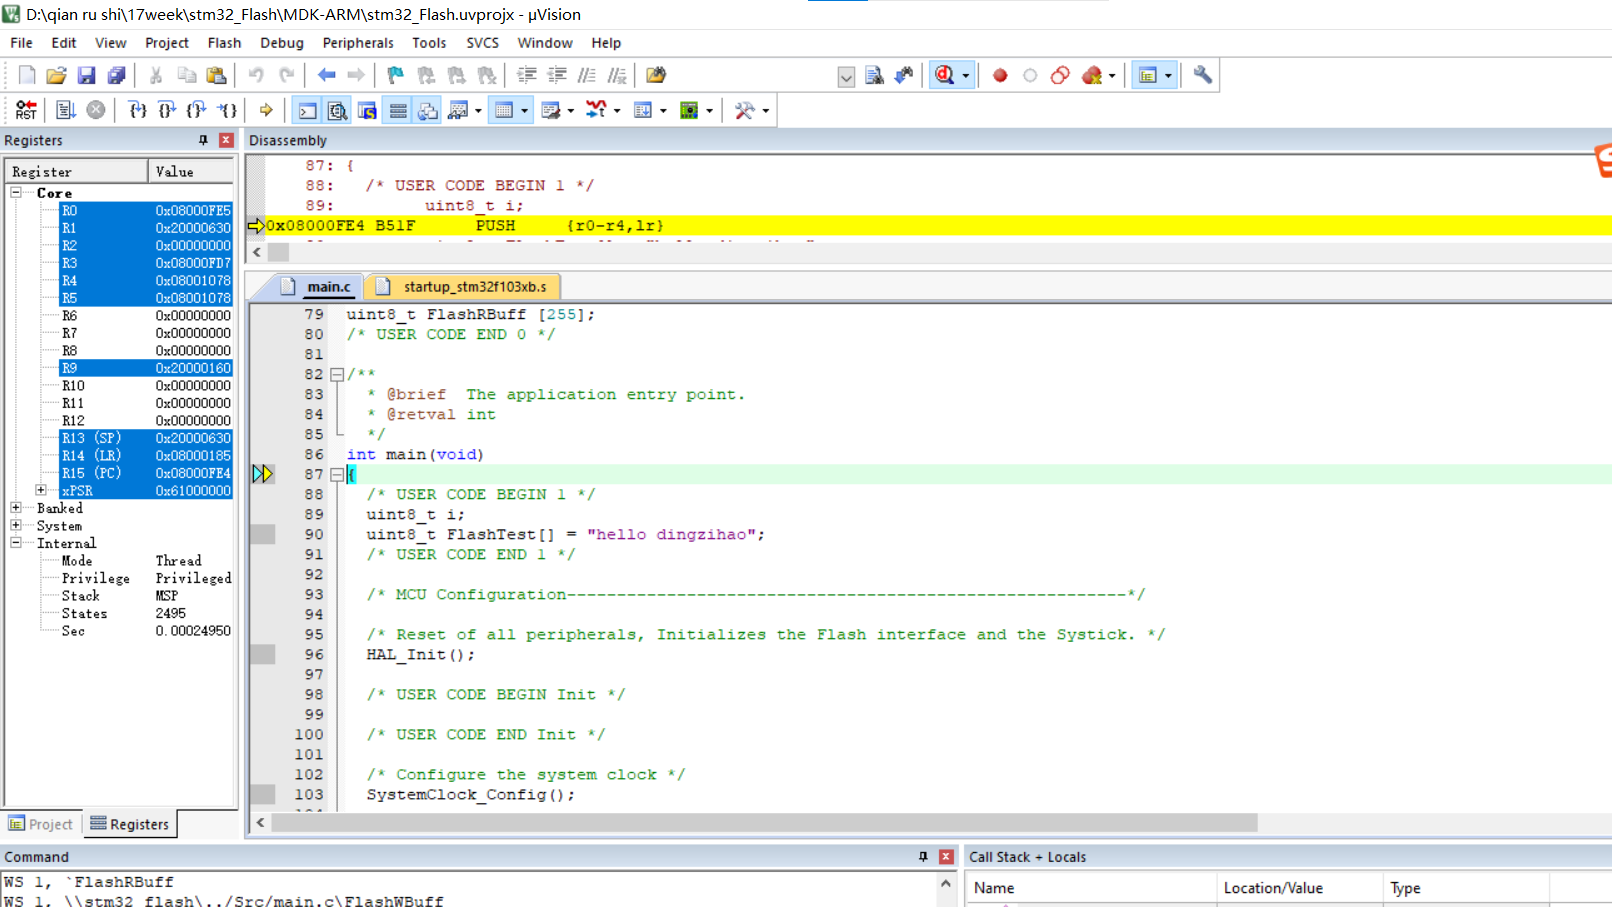
Task: Insert breakpoint with red dot icon
Action: pos(1000,75)
